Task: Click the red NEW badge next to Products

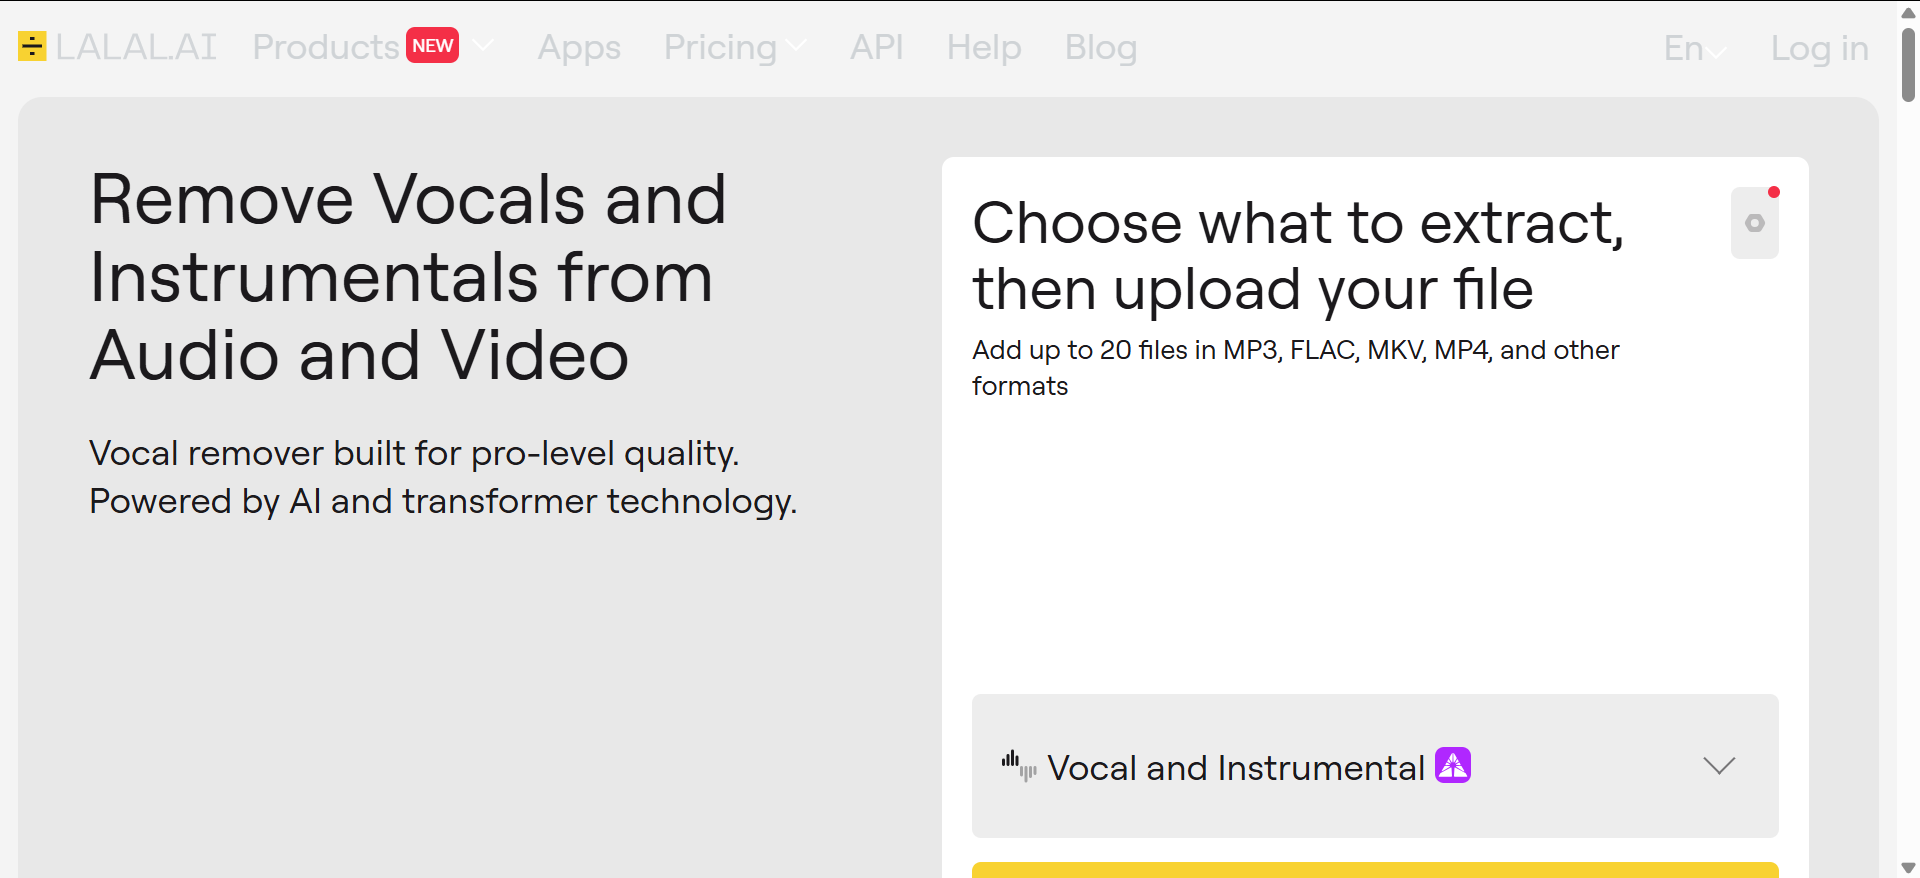Action: coord(432,46)
